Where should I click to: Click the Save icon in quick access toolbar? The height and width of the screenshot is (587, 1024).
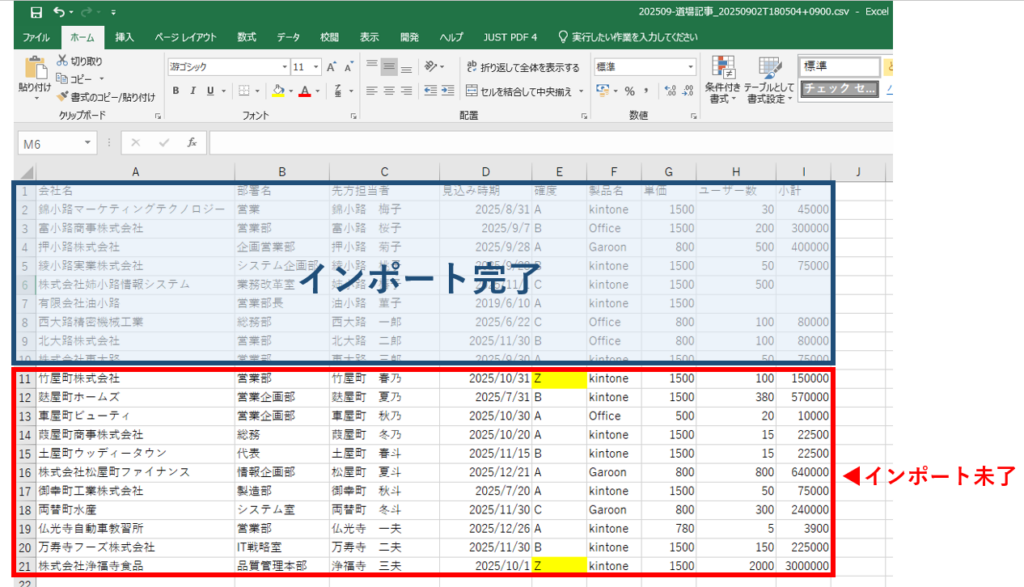coord(36,13)
